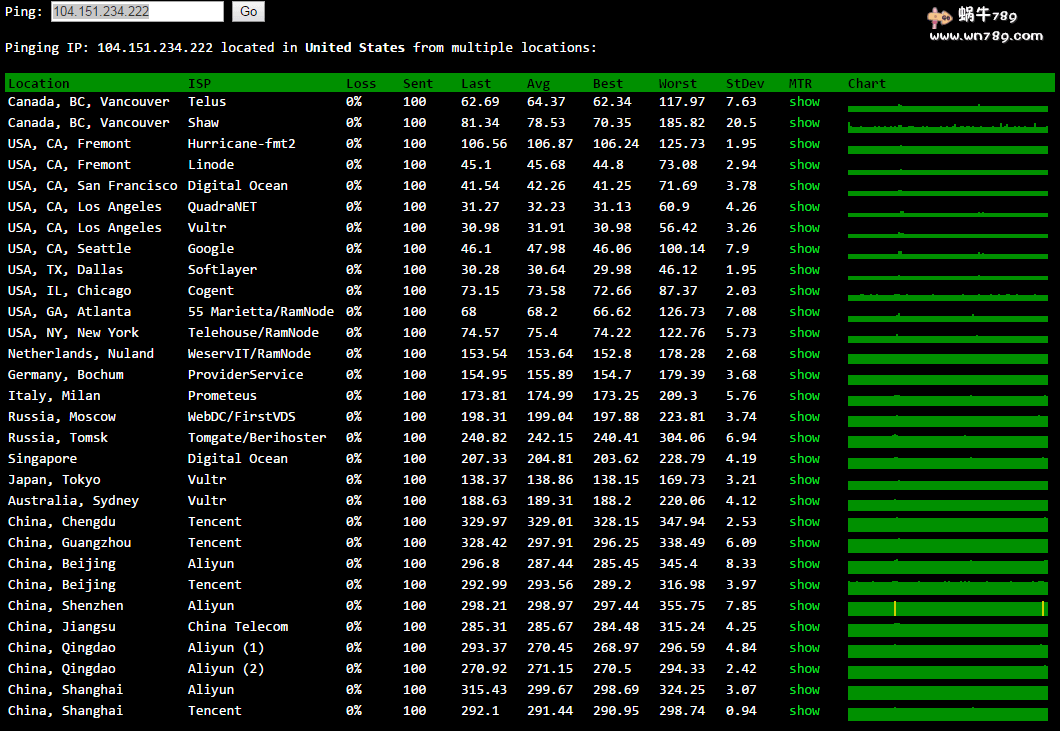Show MTR for China Jiangsu Telecom

(804, 627)
